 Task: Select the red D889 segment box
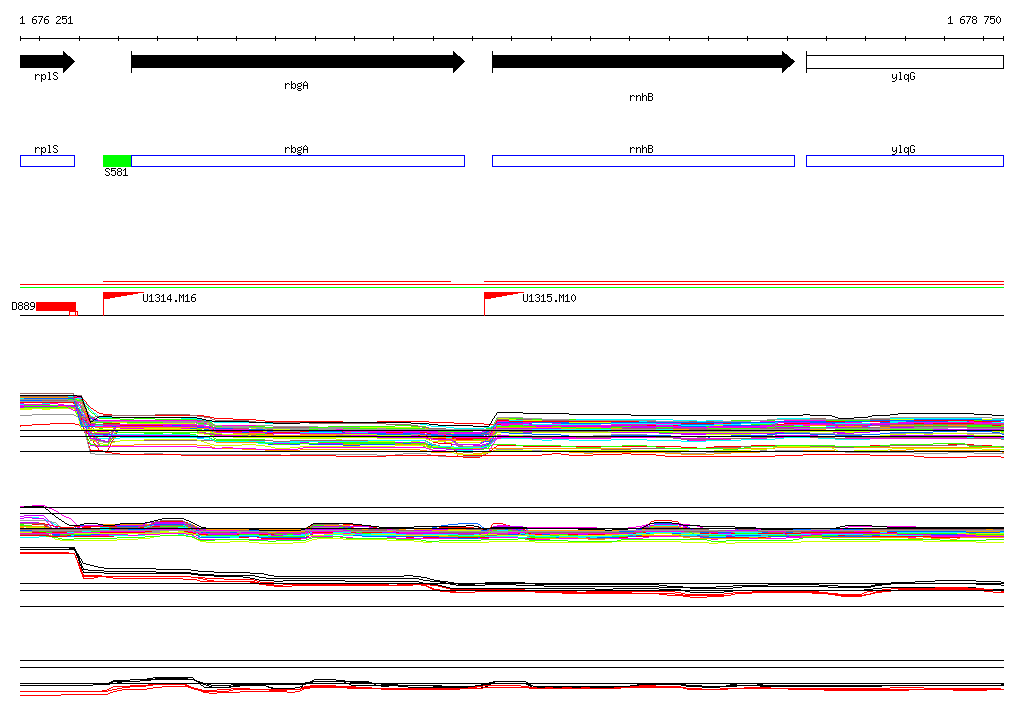tap(56, 306)
